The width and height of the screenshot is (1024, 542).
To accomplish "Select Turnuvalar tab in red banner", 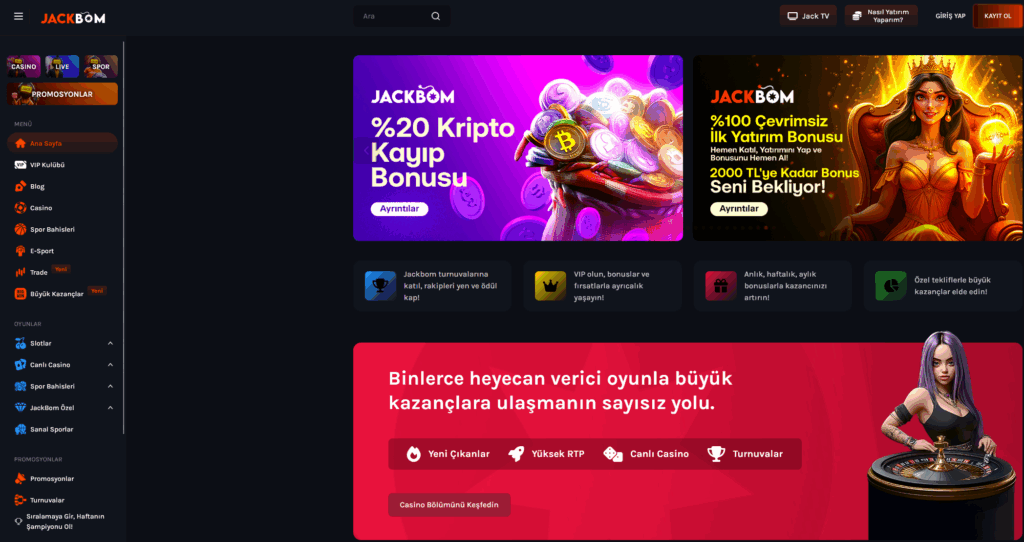I will (745, 454).
